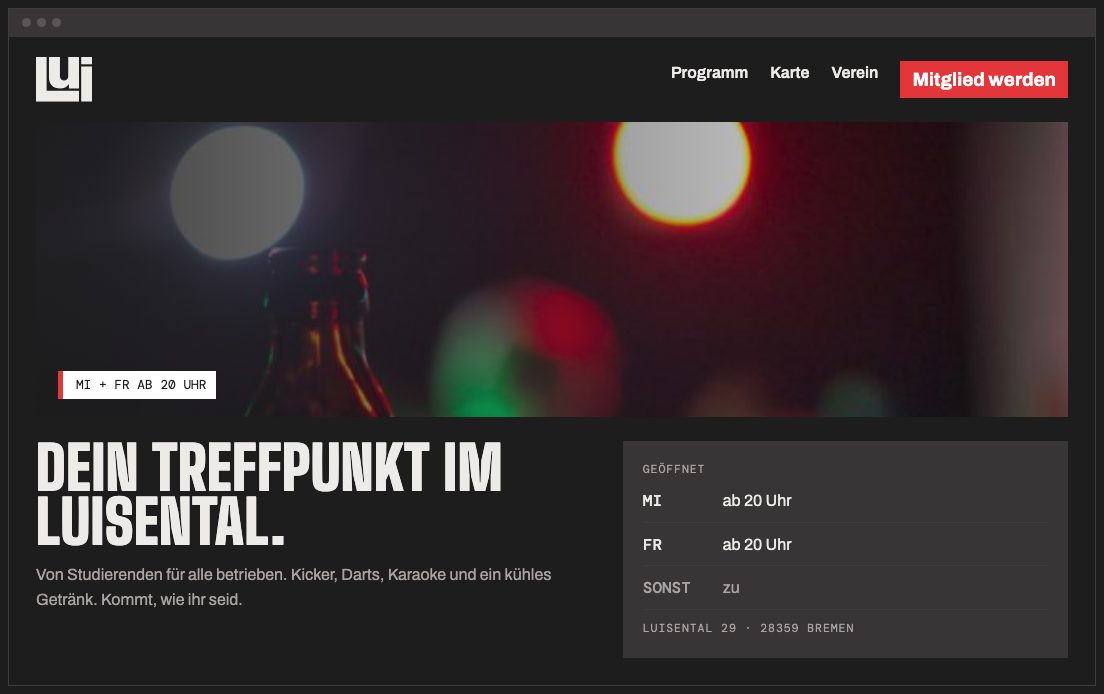This screenshot has height=694, width=1104.
Task: Select the 'Dein Treffpunkt im Luisental' headline
Action: point(269,494)
